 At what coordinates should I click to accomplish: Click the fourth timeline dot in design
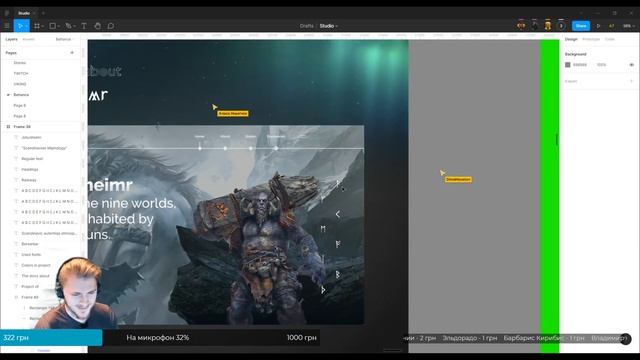(276, 149)
